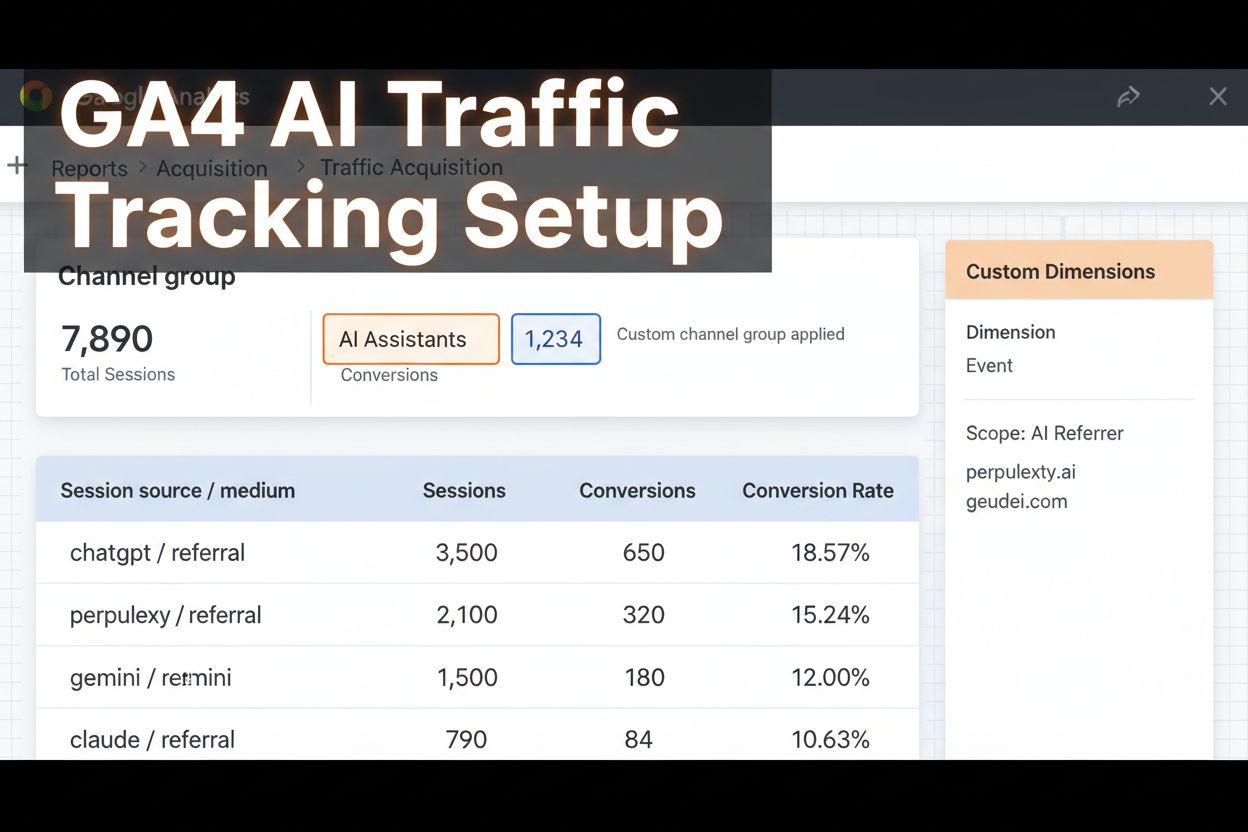Sort the table by the Sessions column
Screen dimensions: 1248x832
[x=464, y=490]
